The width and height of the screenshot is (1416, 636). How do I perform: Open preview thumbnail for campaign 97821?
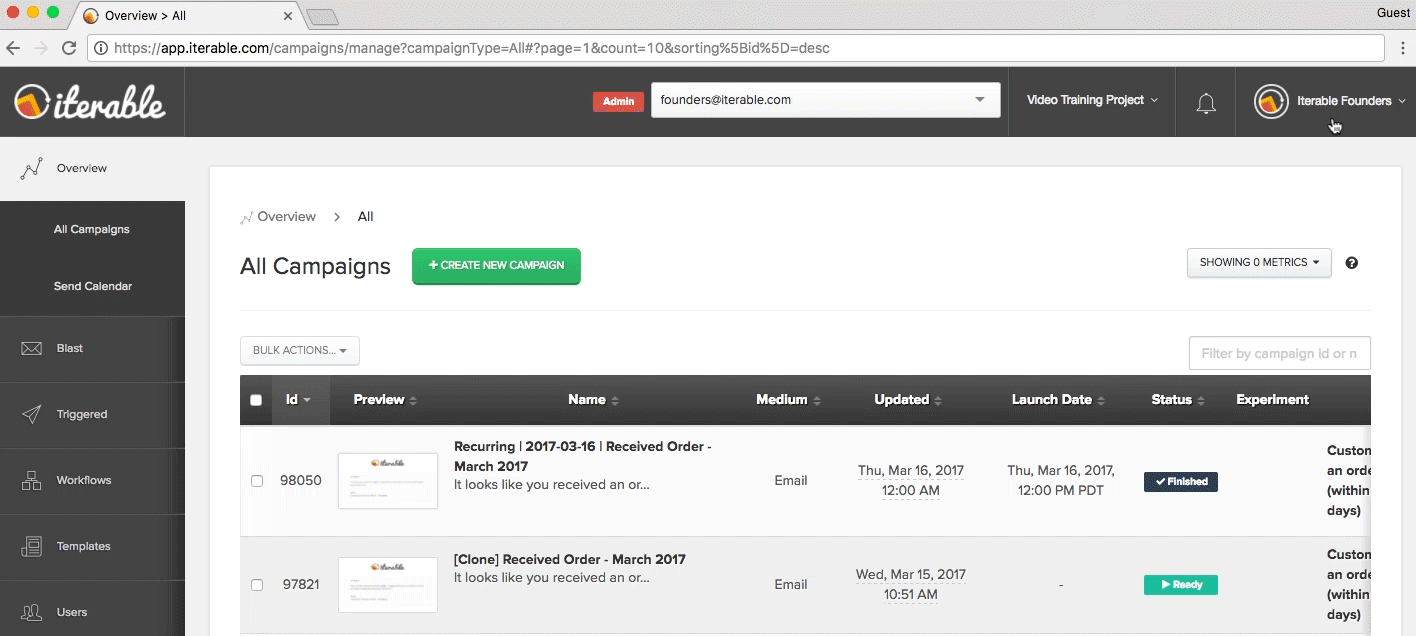388,585
